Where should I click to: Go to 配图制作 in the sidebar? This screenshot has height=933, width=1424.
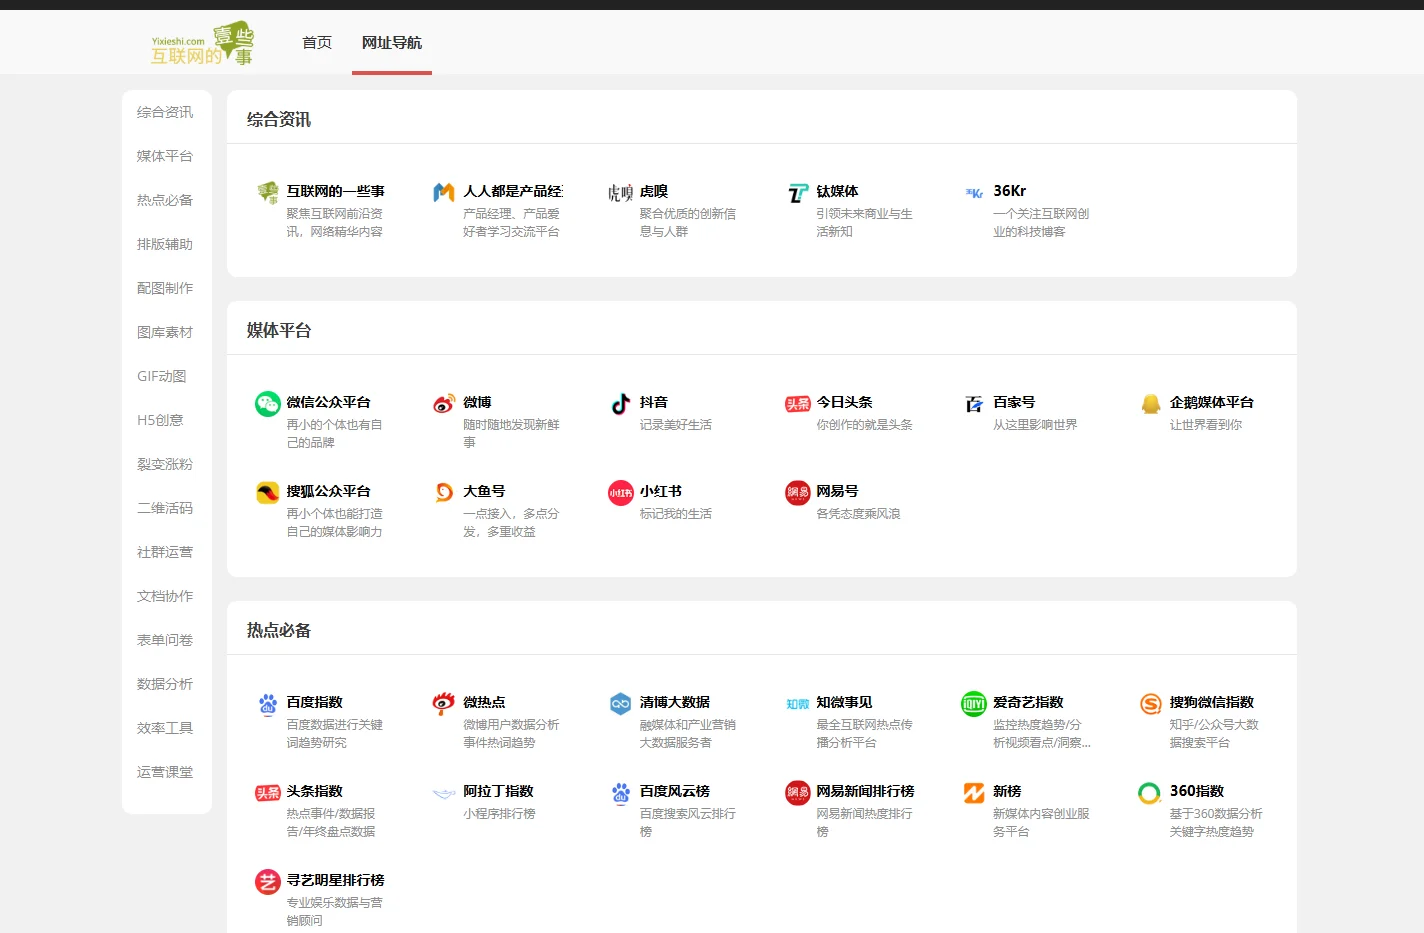coord(165,288)
